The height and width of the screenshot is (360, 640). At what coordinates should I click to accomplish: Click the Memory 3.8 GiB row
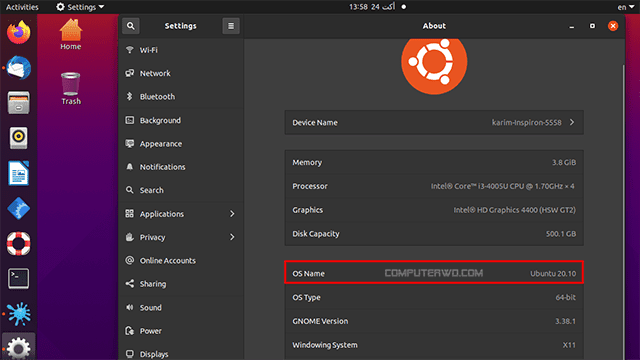click(x=434, y=162)
